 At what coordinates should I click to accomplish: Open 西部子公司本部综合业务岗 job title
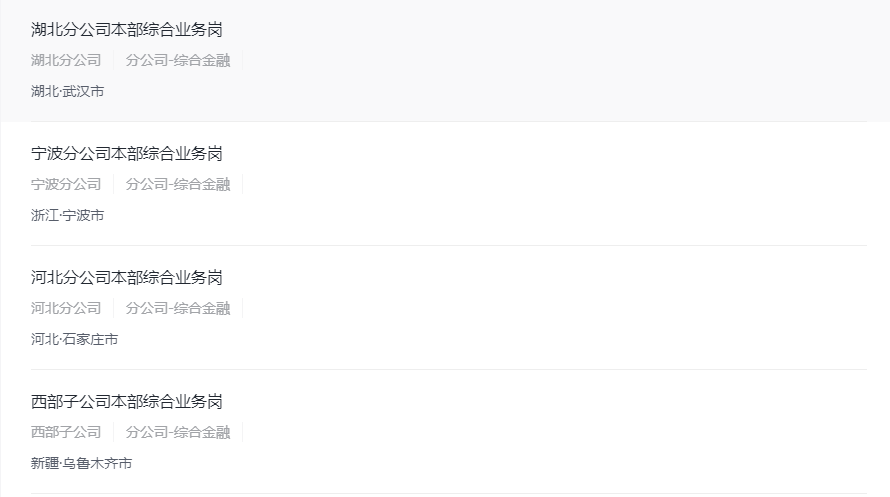(x=126, y=401)
